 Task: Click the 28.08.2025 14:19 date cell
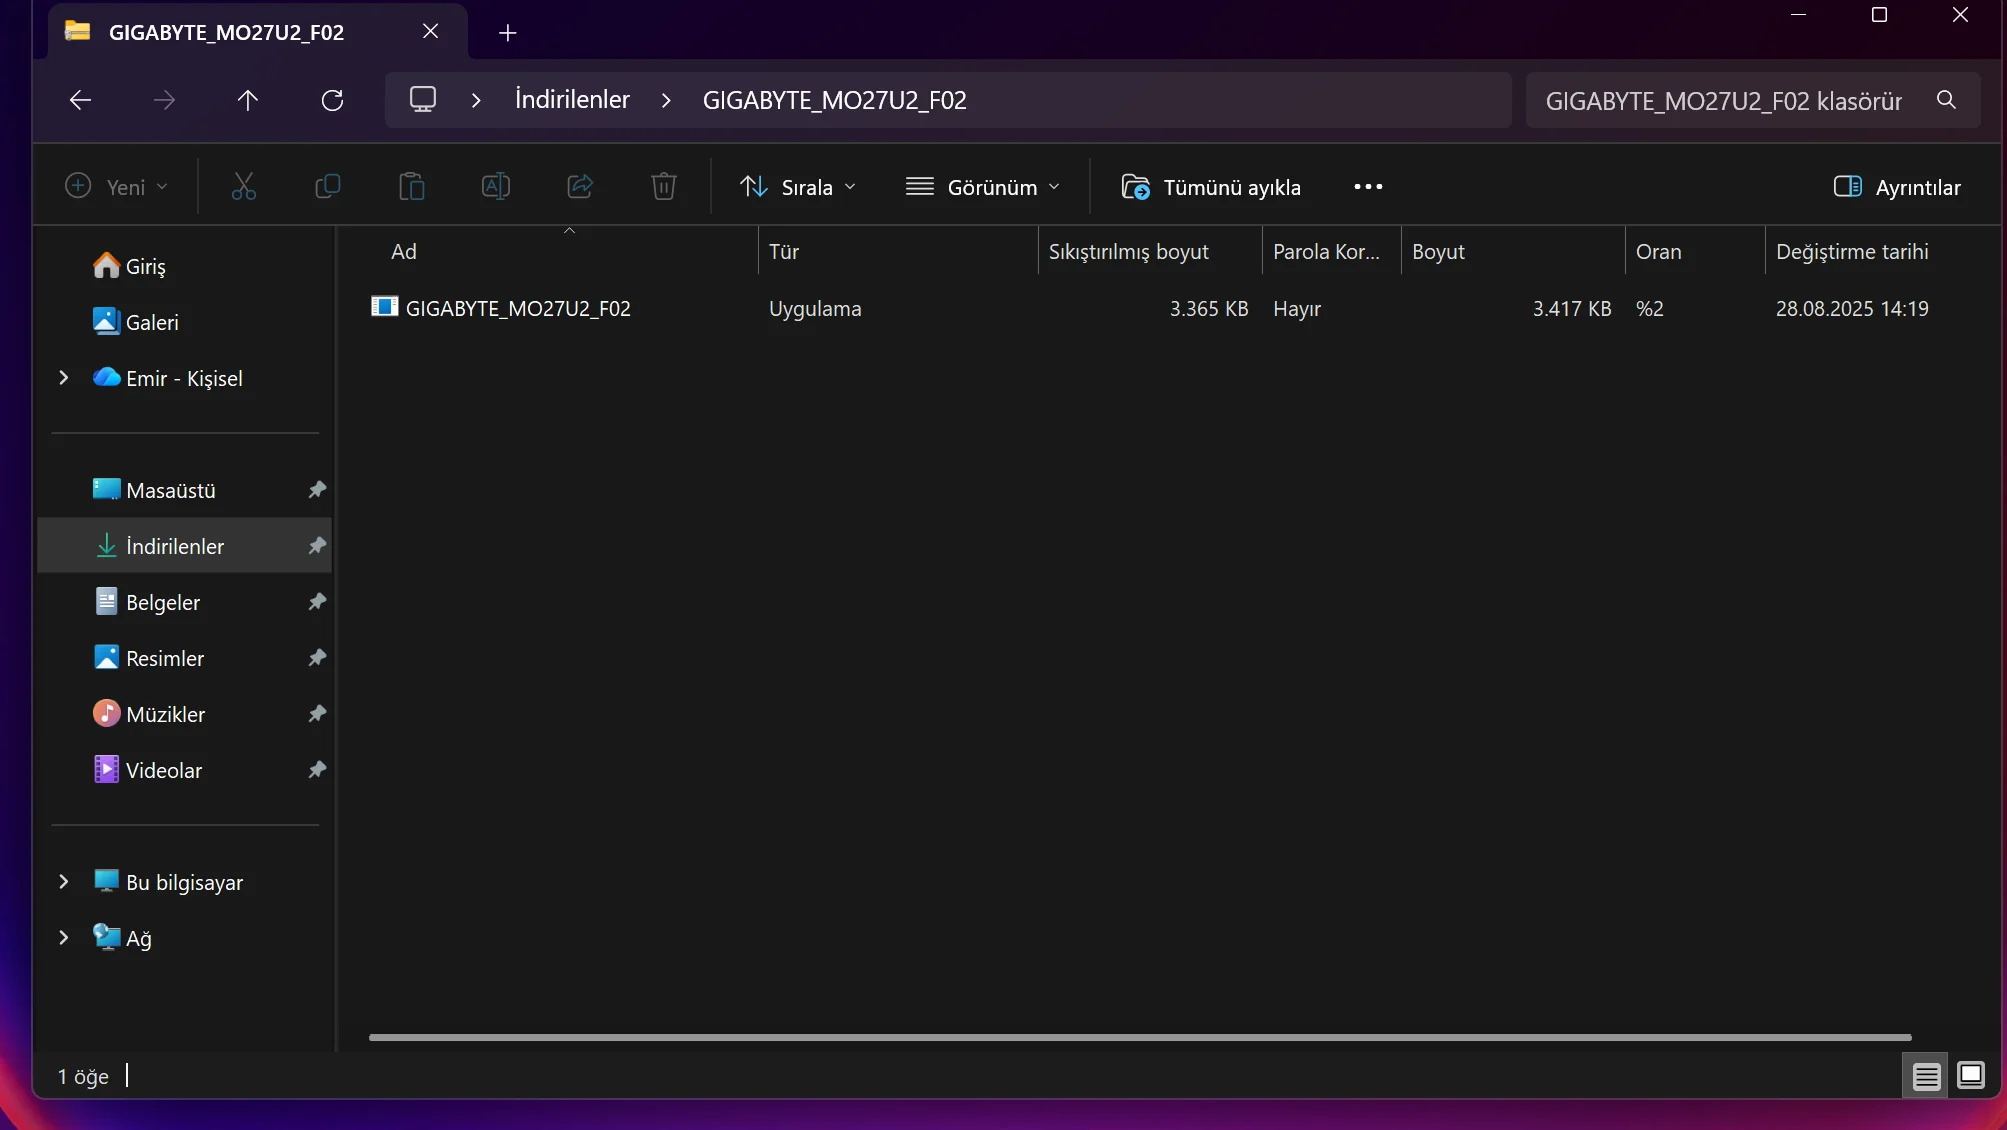click(1852, 308)
